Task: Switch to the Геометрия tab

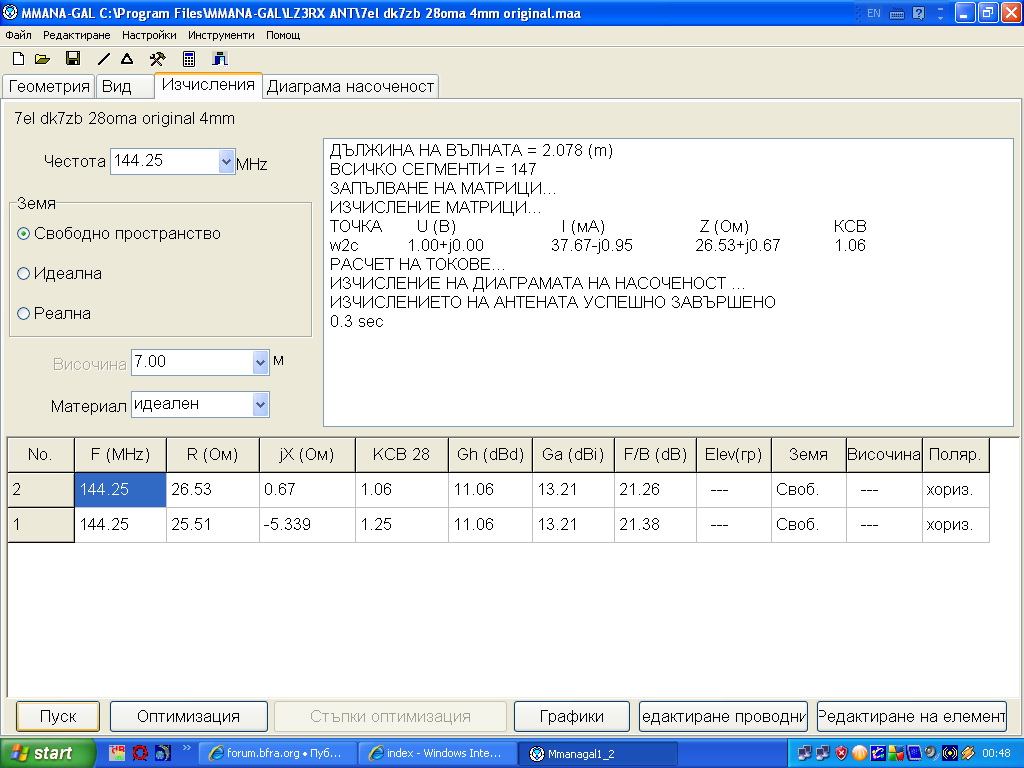Action: coord(49,87)
